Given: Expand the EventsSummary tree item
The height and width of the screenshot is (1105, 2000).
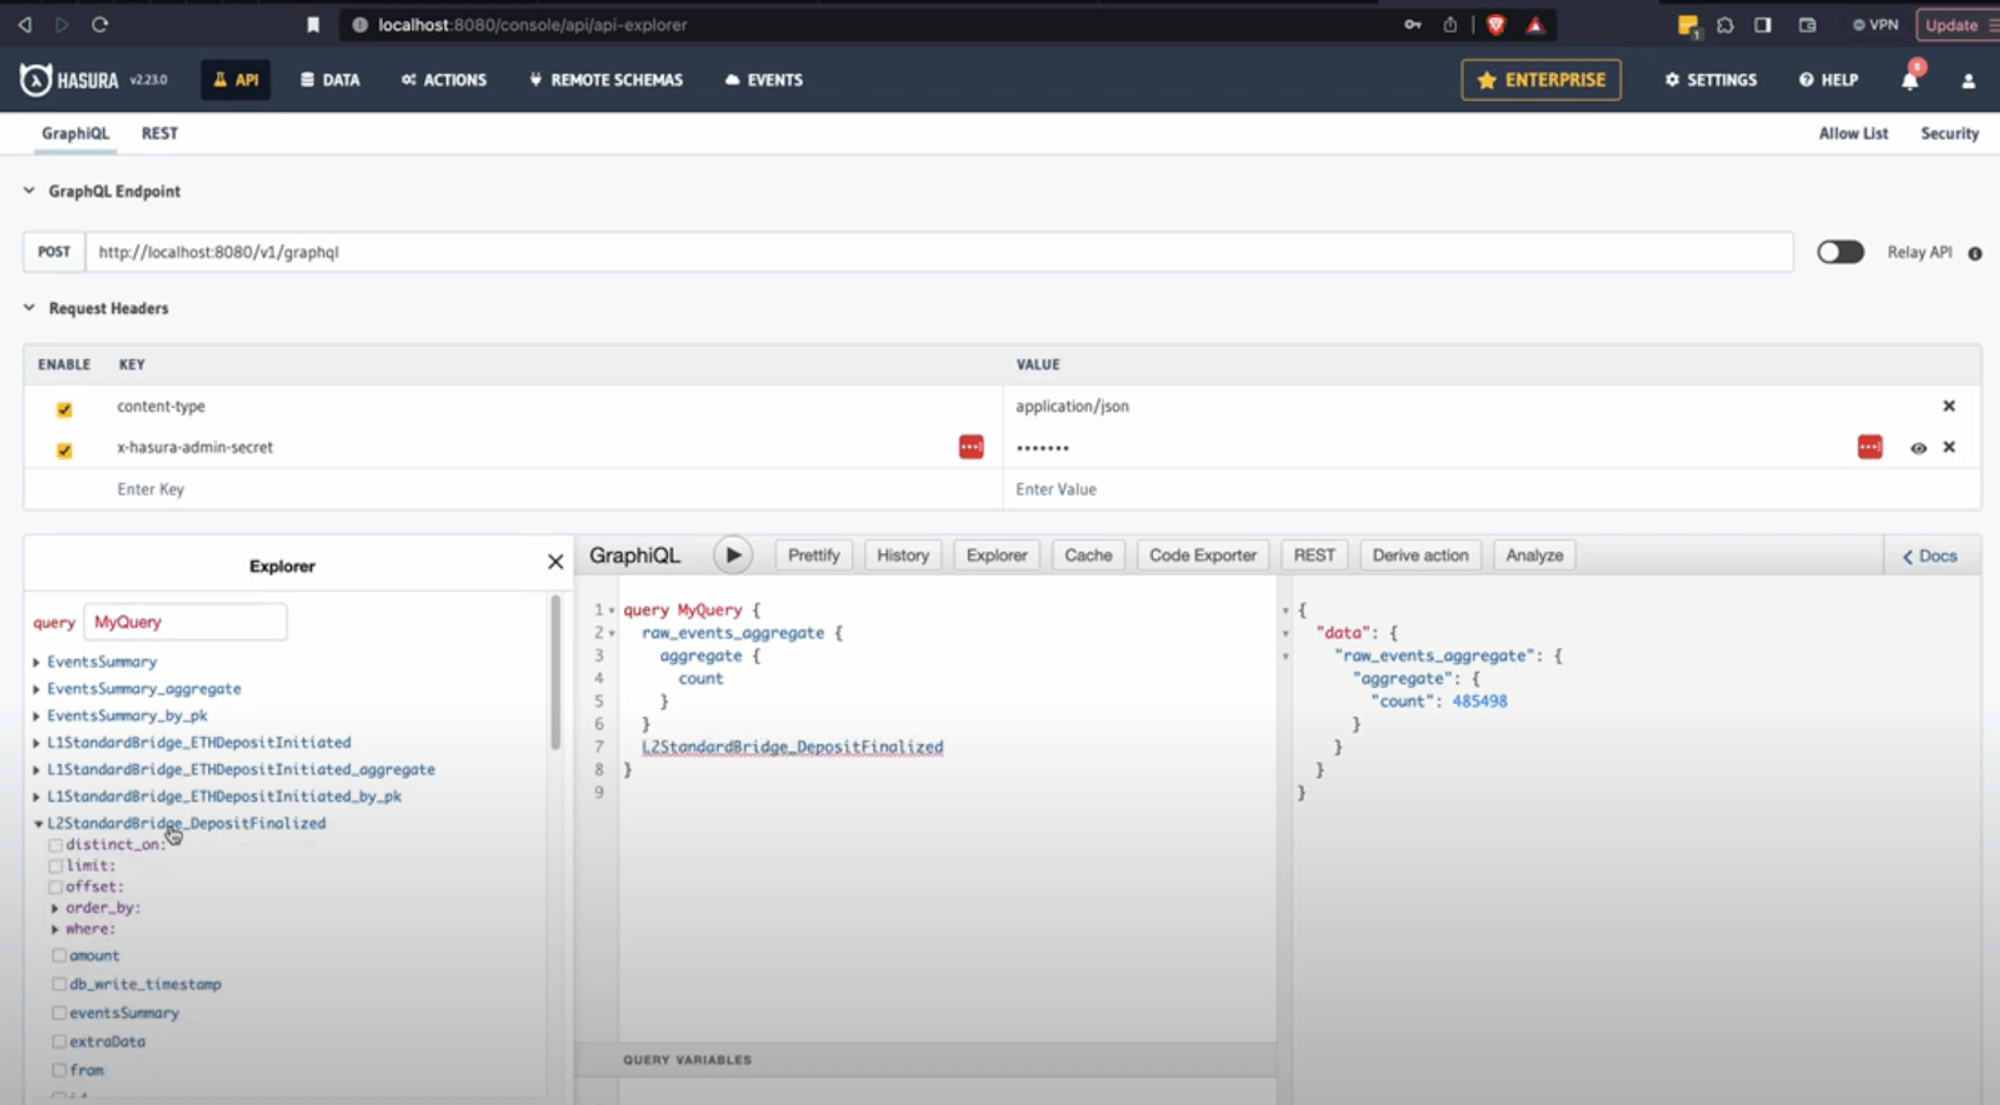Looking at the screenshot, I should coord(95,662).
